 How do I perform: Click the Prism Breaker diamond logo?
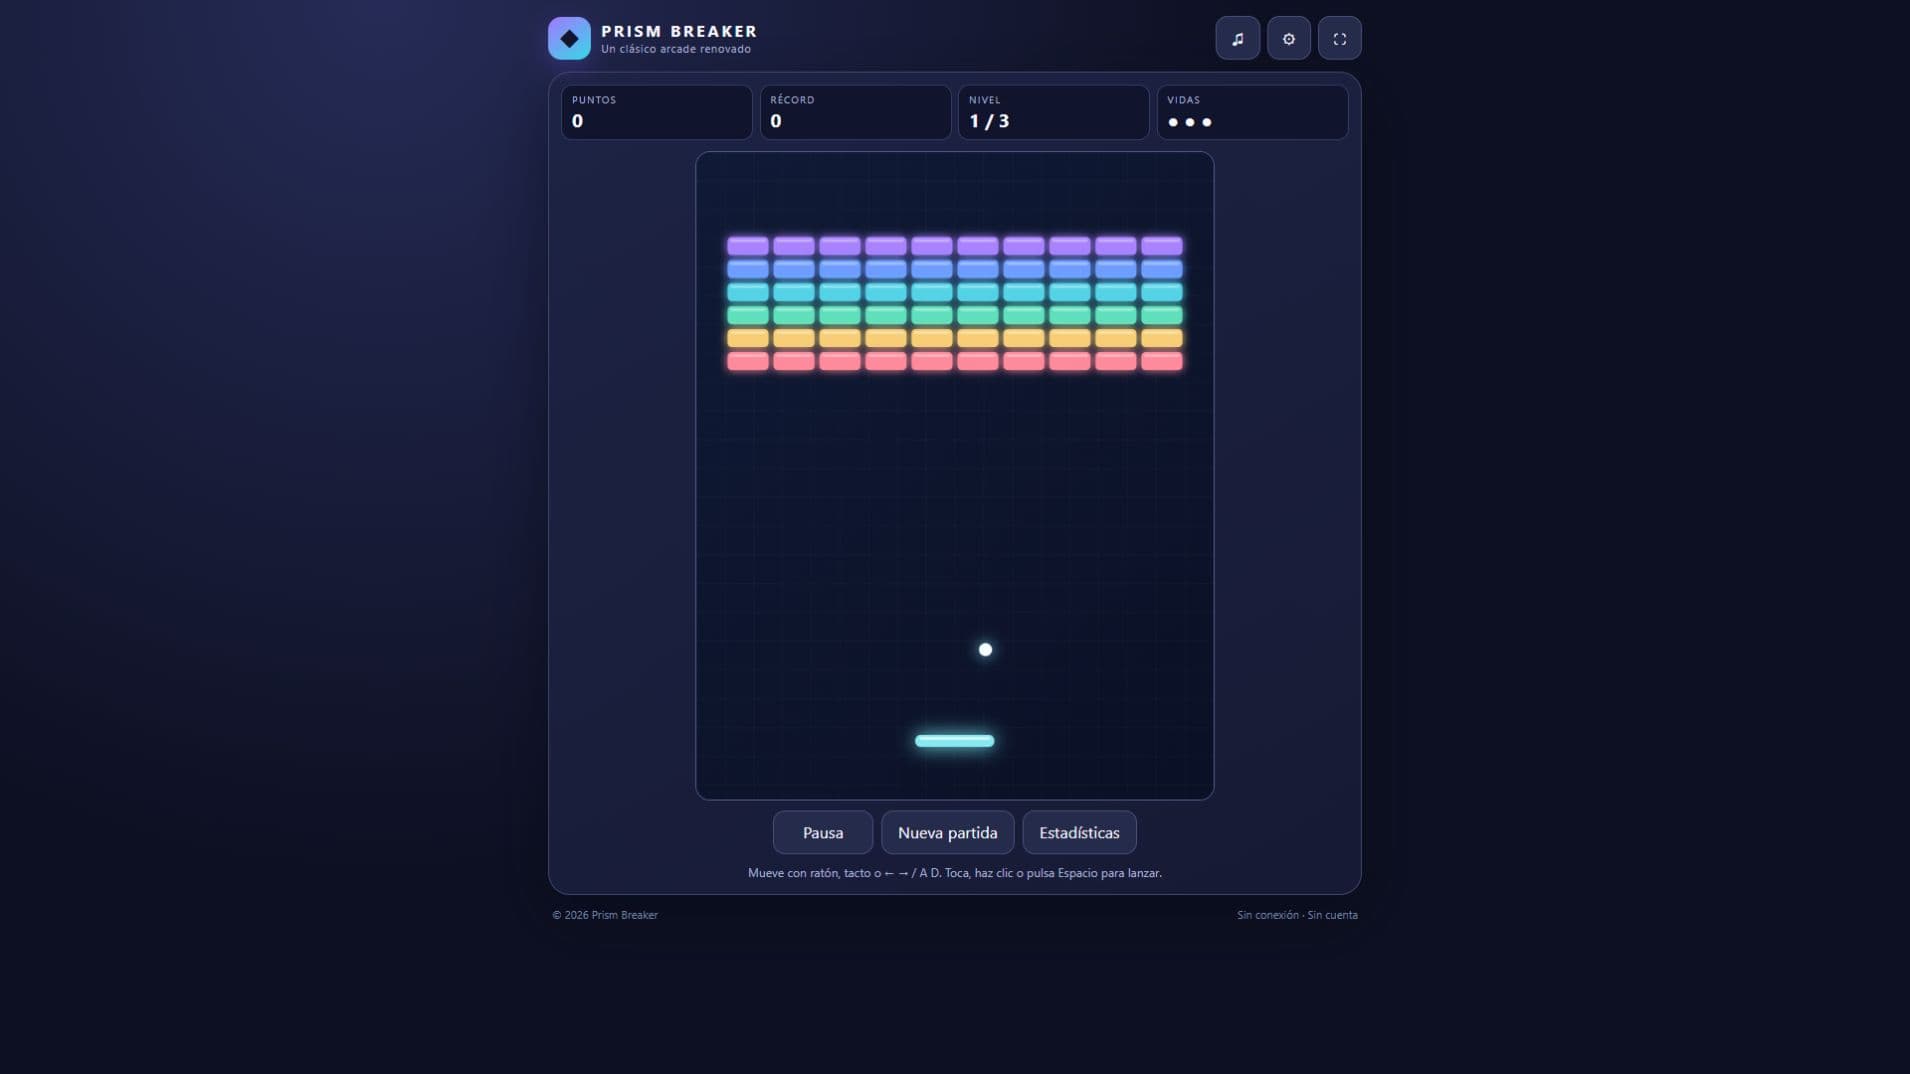569,39
